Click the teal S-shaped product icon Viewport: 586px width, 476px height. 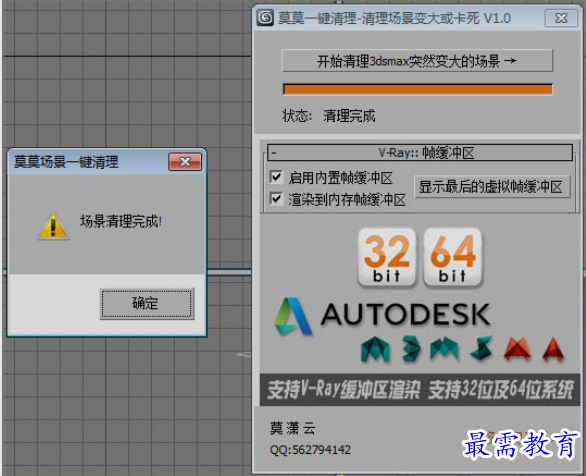pos(482,348)
